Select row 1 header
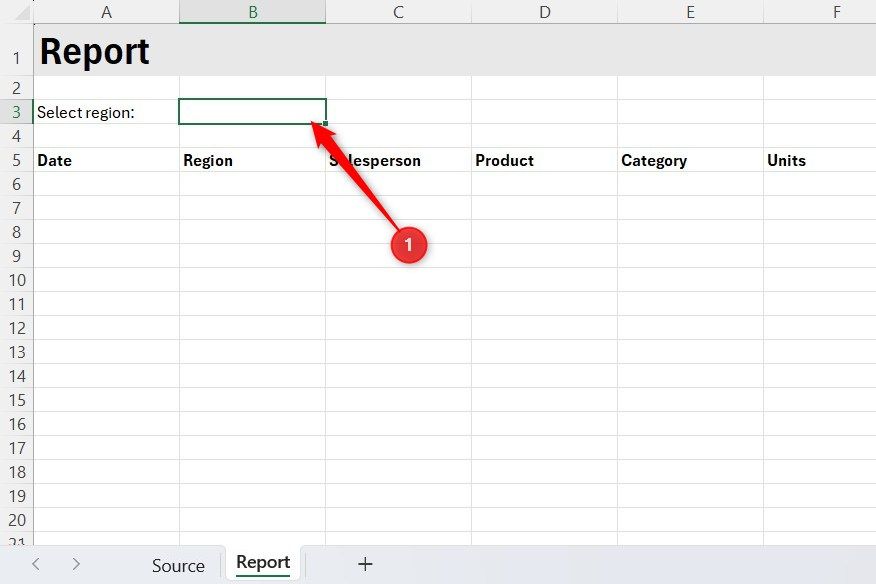The width and height of the screenshot is (876, 584). 17,50
